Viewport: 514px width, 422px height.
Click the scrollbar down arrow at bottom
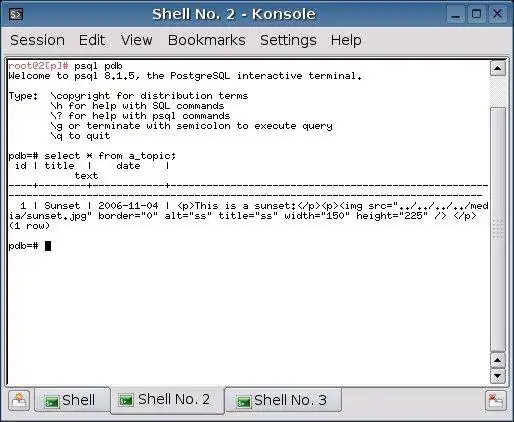pyautogui.click(x=498, y=376)
